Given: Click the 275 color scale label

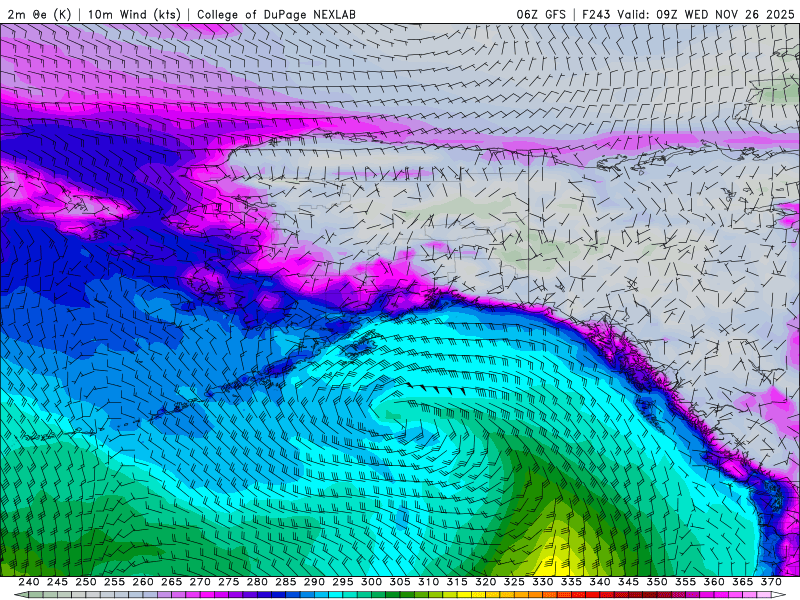Looking at the screenshot, I should (229, 582).
